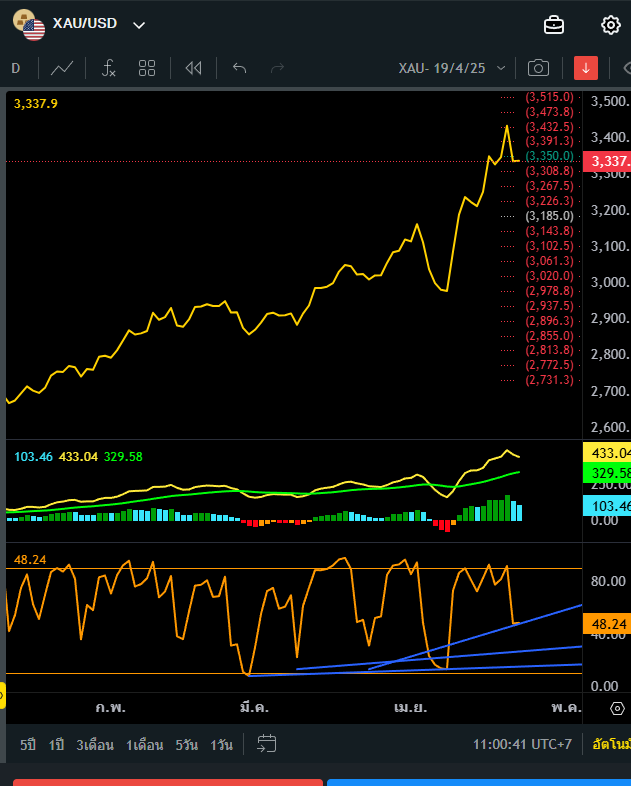Click the yellow side panel expander tab

click(3, 695)
